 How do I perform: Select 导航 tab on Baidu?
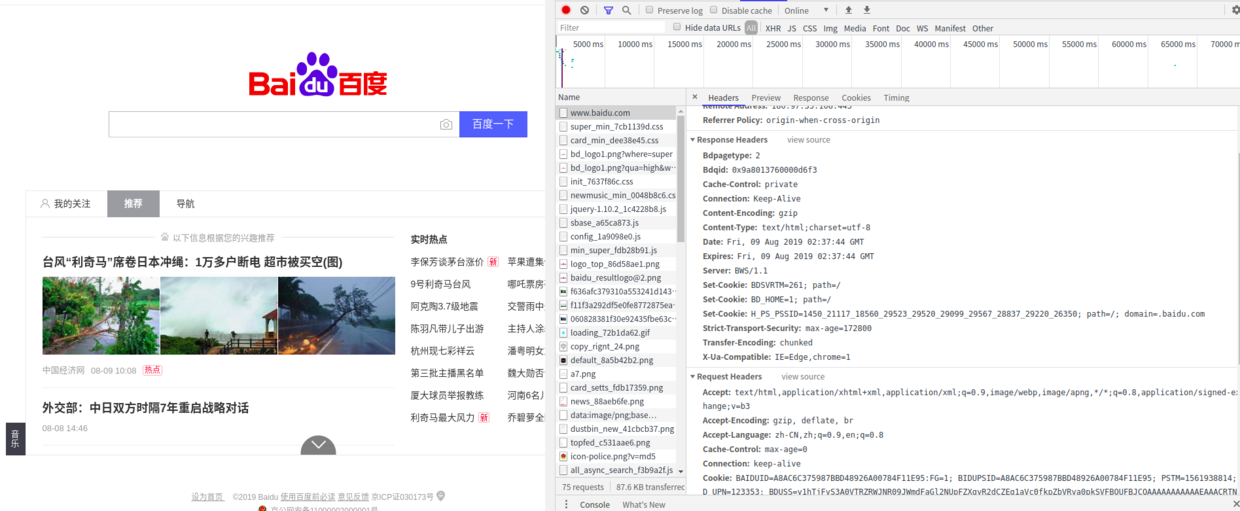coord(186,204)
